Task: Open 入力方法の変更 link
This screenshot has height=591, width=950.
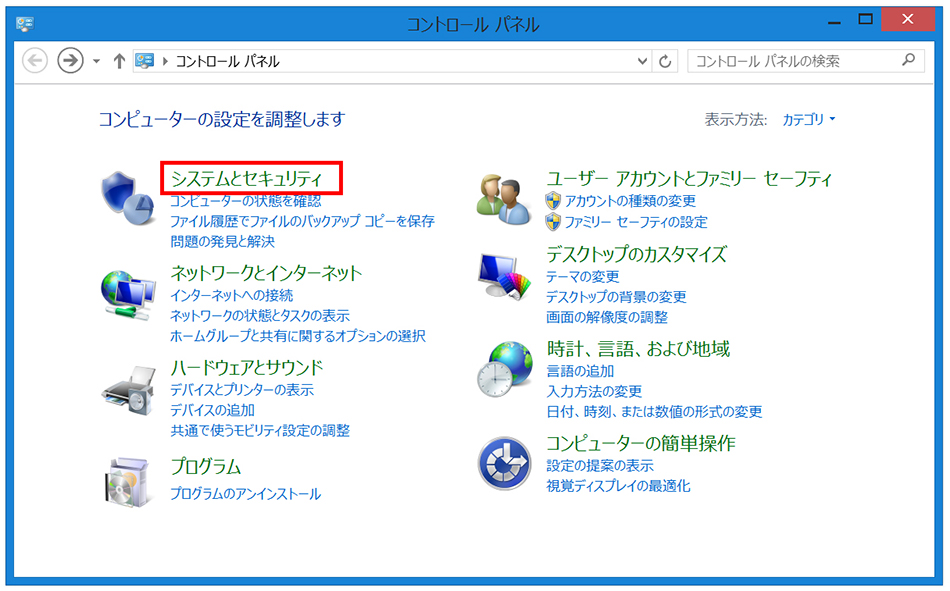Action: [594, 391]
